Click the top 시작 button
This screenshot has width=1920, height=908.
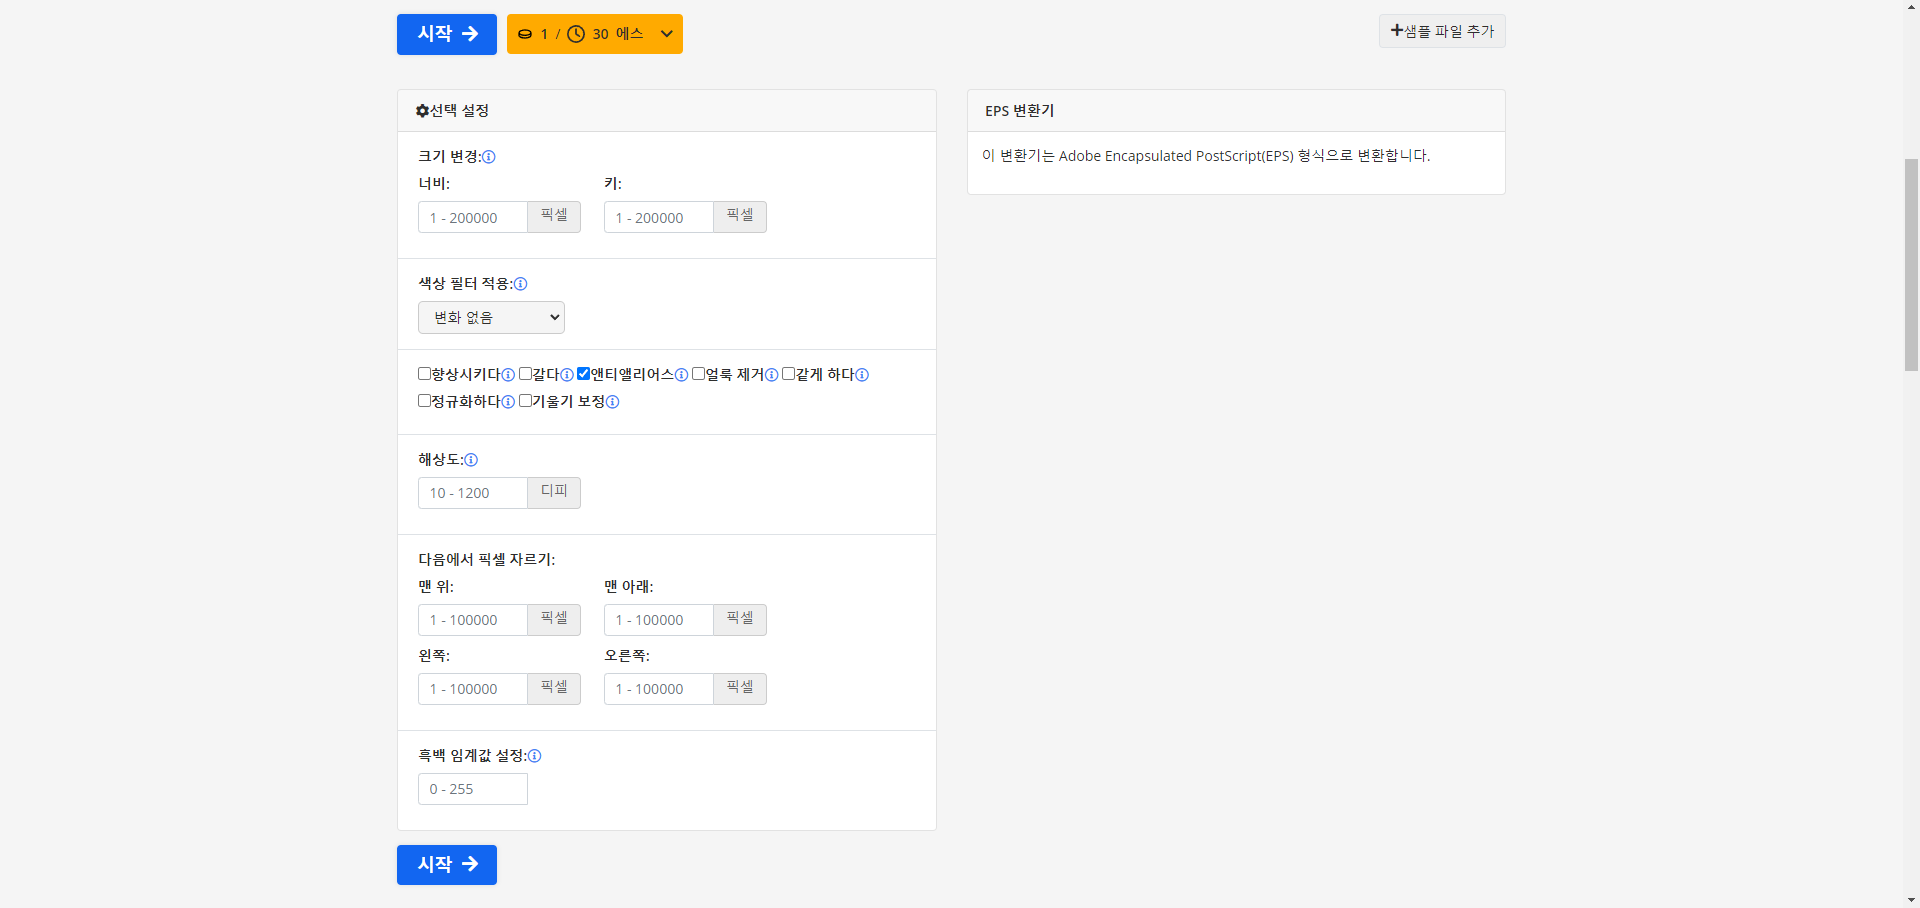tap(447, 34)
